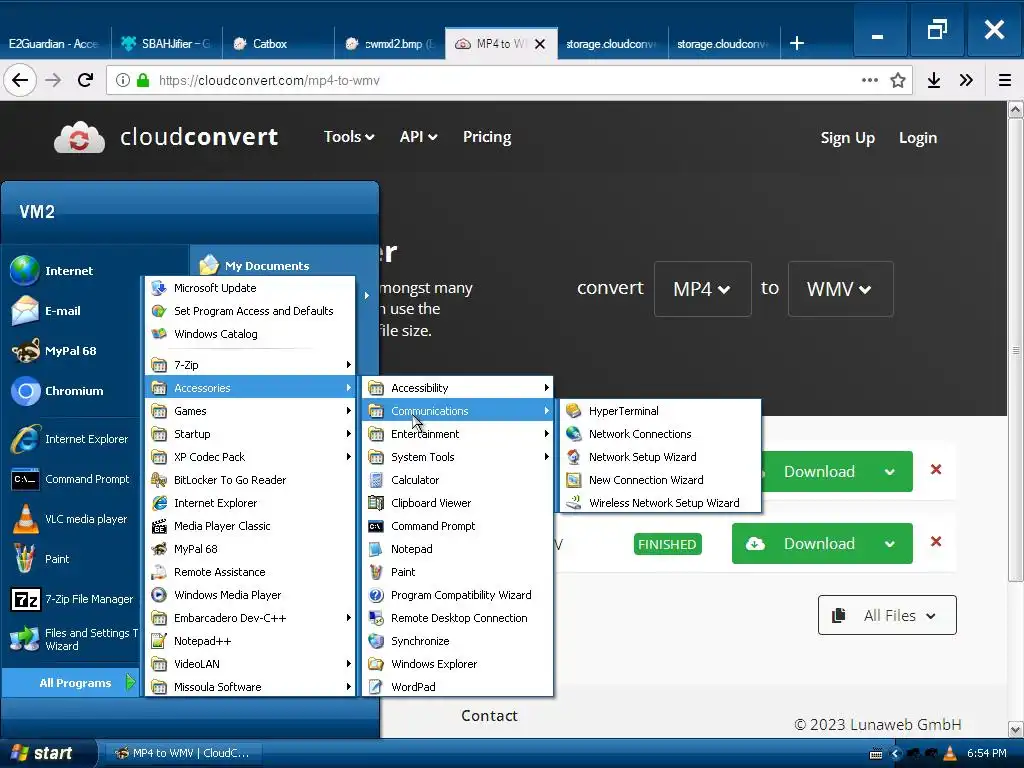Open Set Program Access and Defaults

tap(250, 310)
